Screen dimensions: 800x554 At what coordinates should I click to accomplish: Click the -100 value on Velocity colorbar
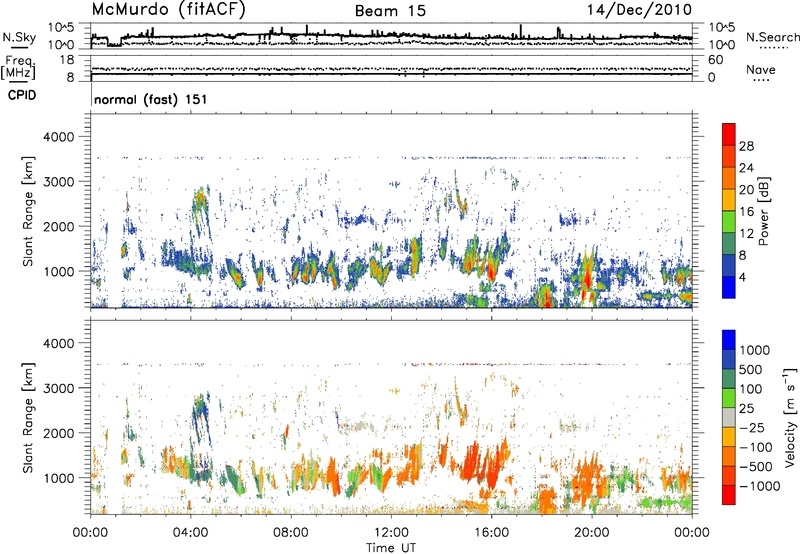(x=756, y=447)
